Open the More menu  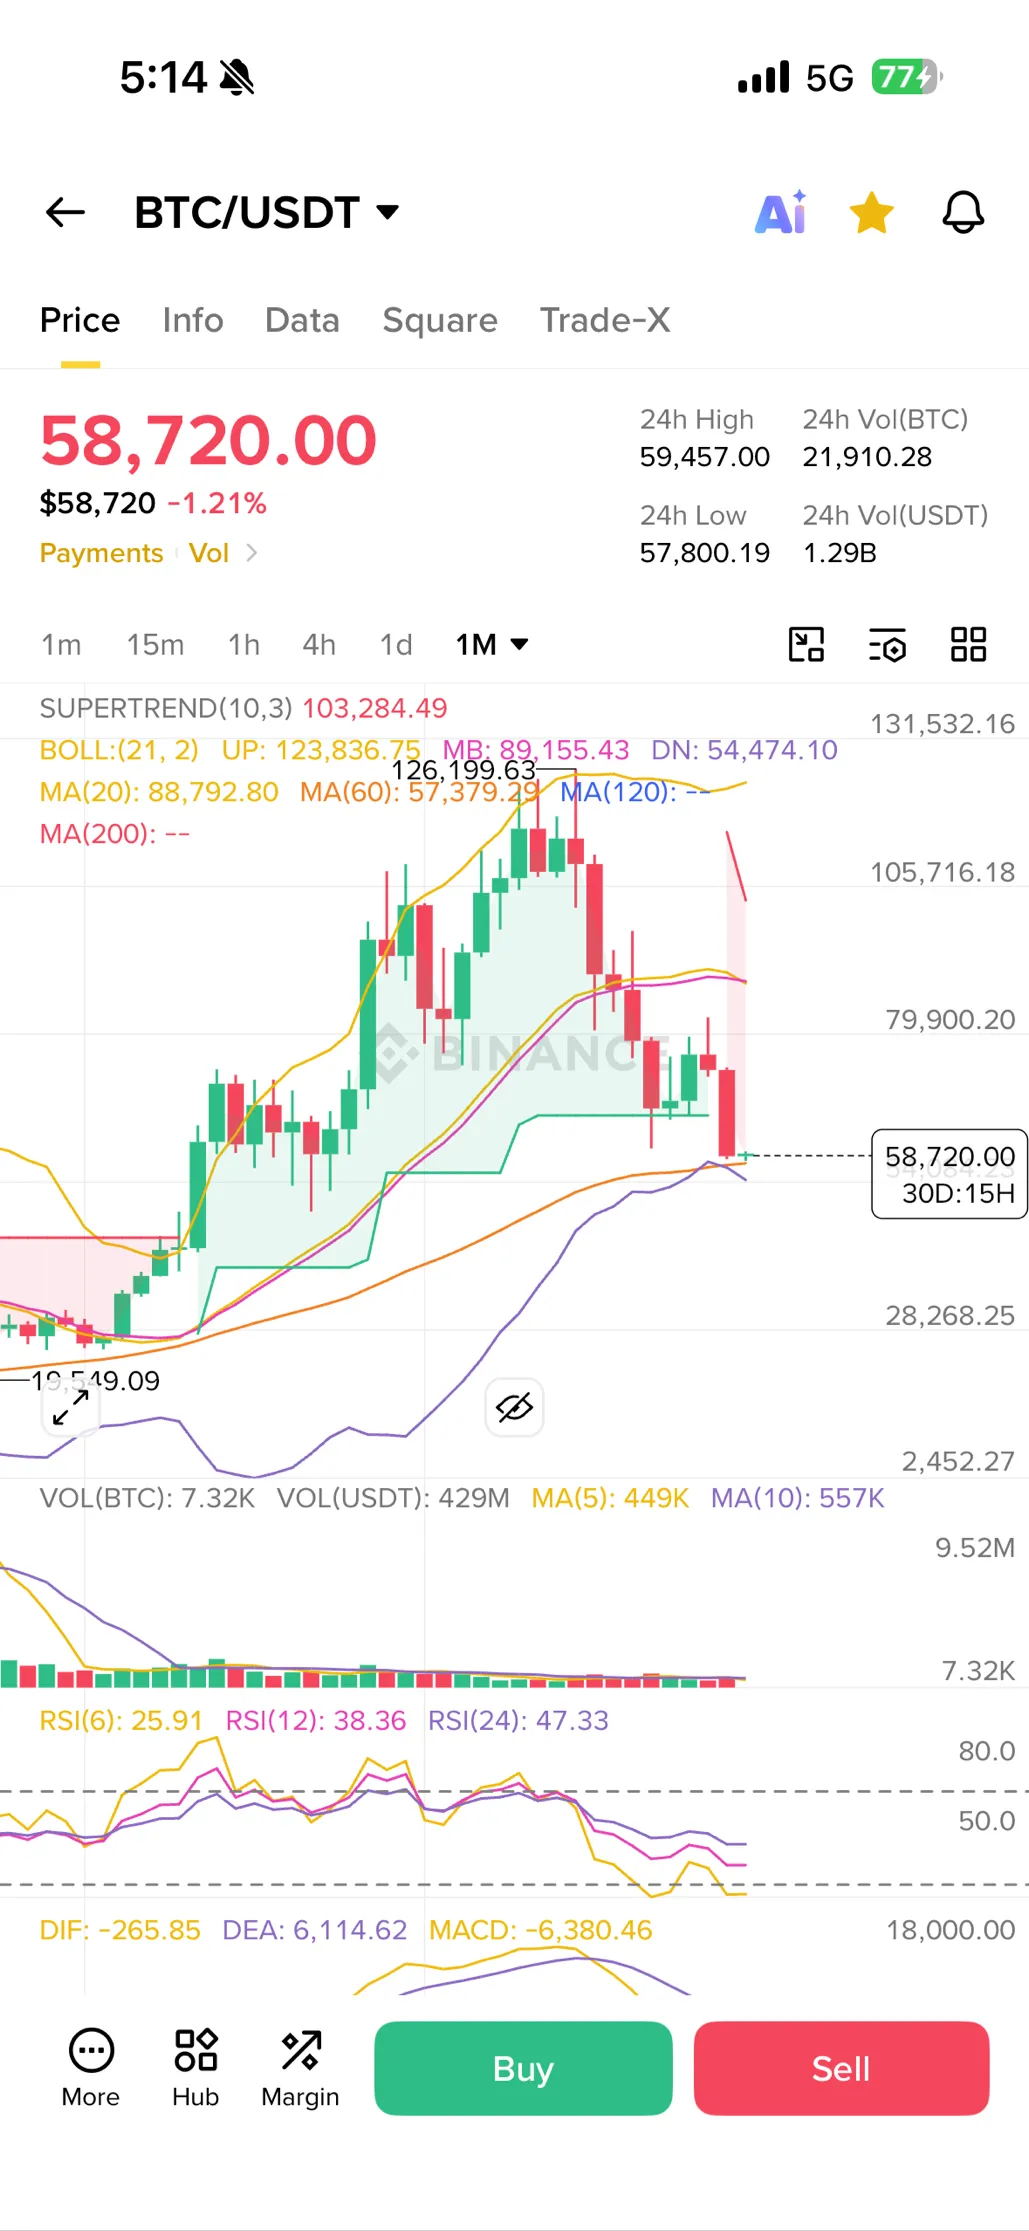click(x=91, y=2068)
